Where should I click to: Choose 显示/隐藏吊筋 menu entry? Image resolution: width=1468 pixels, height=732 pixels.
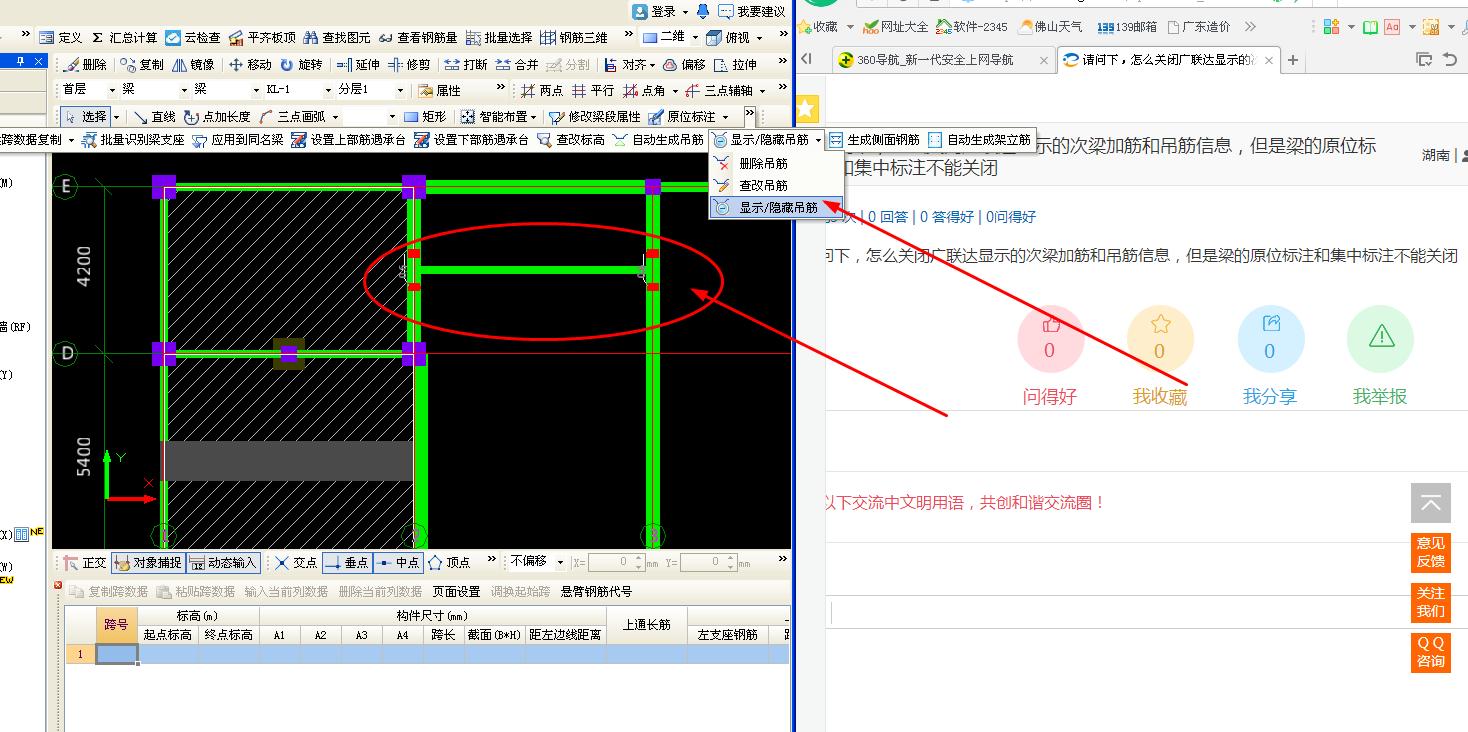776,208
